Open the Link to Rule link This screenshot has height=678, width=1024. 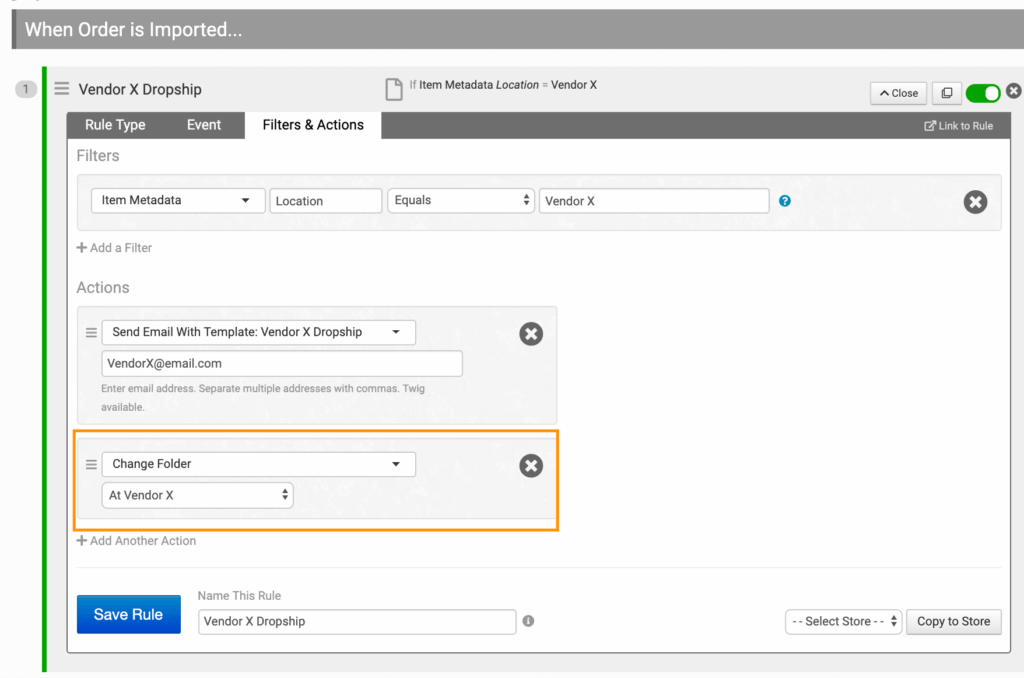coord(958,126)
